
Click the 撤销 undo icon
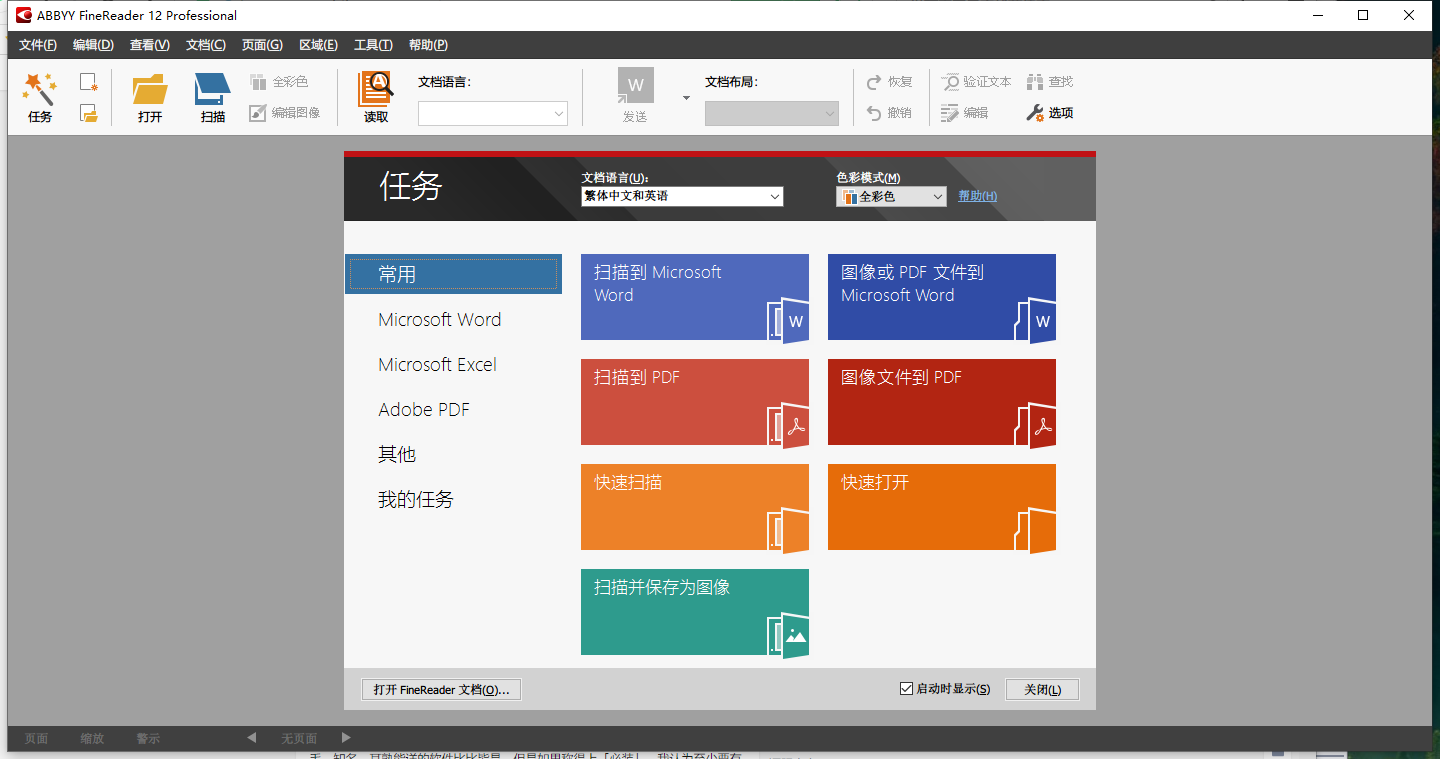874,113
